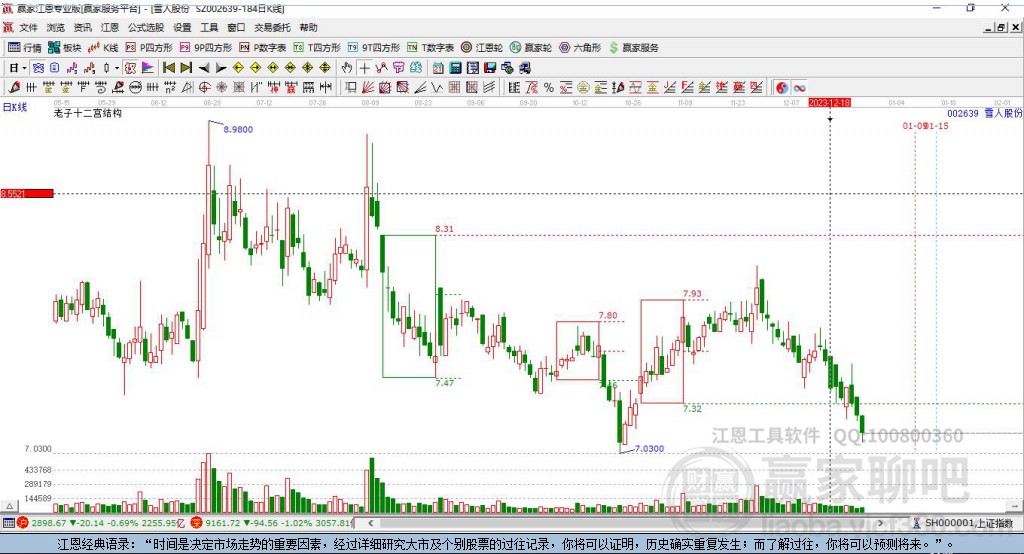Viewport: 1024px width, 554px height.
Task: Click the SH000001 上证指数 status entry
Action: click(969, 523)
